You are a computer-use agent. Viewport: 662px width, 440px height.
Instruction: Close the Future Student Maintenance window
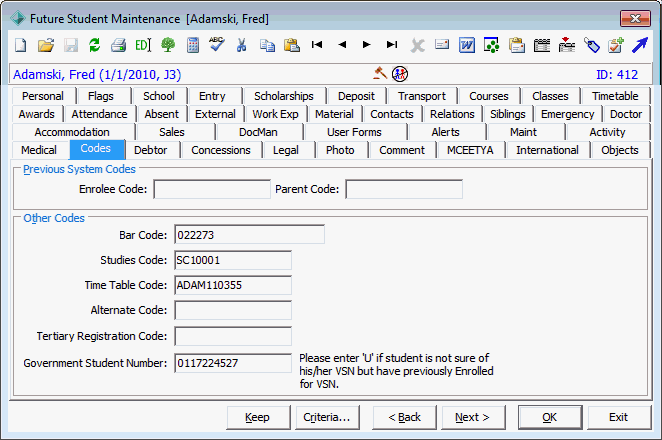tap(635, 19)
